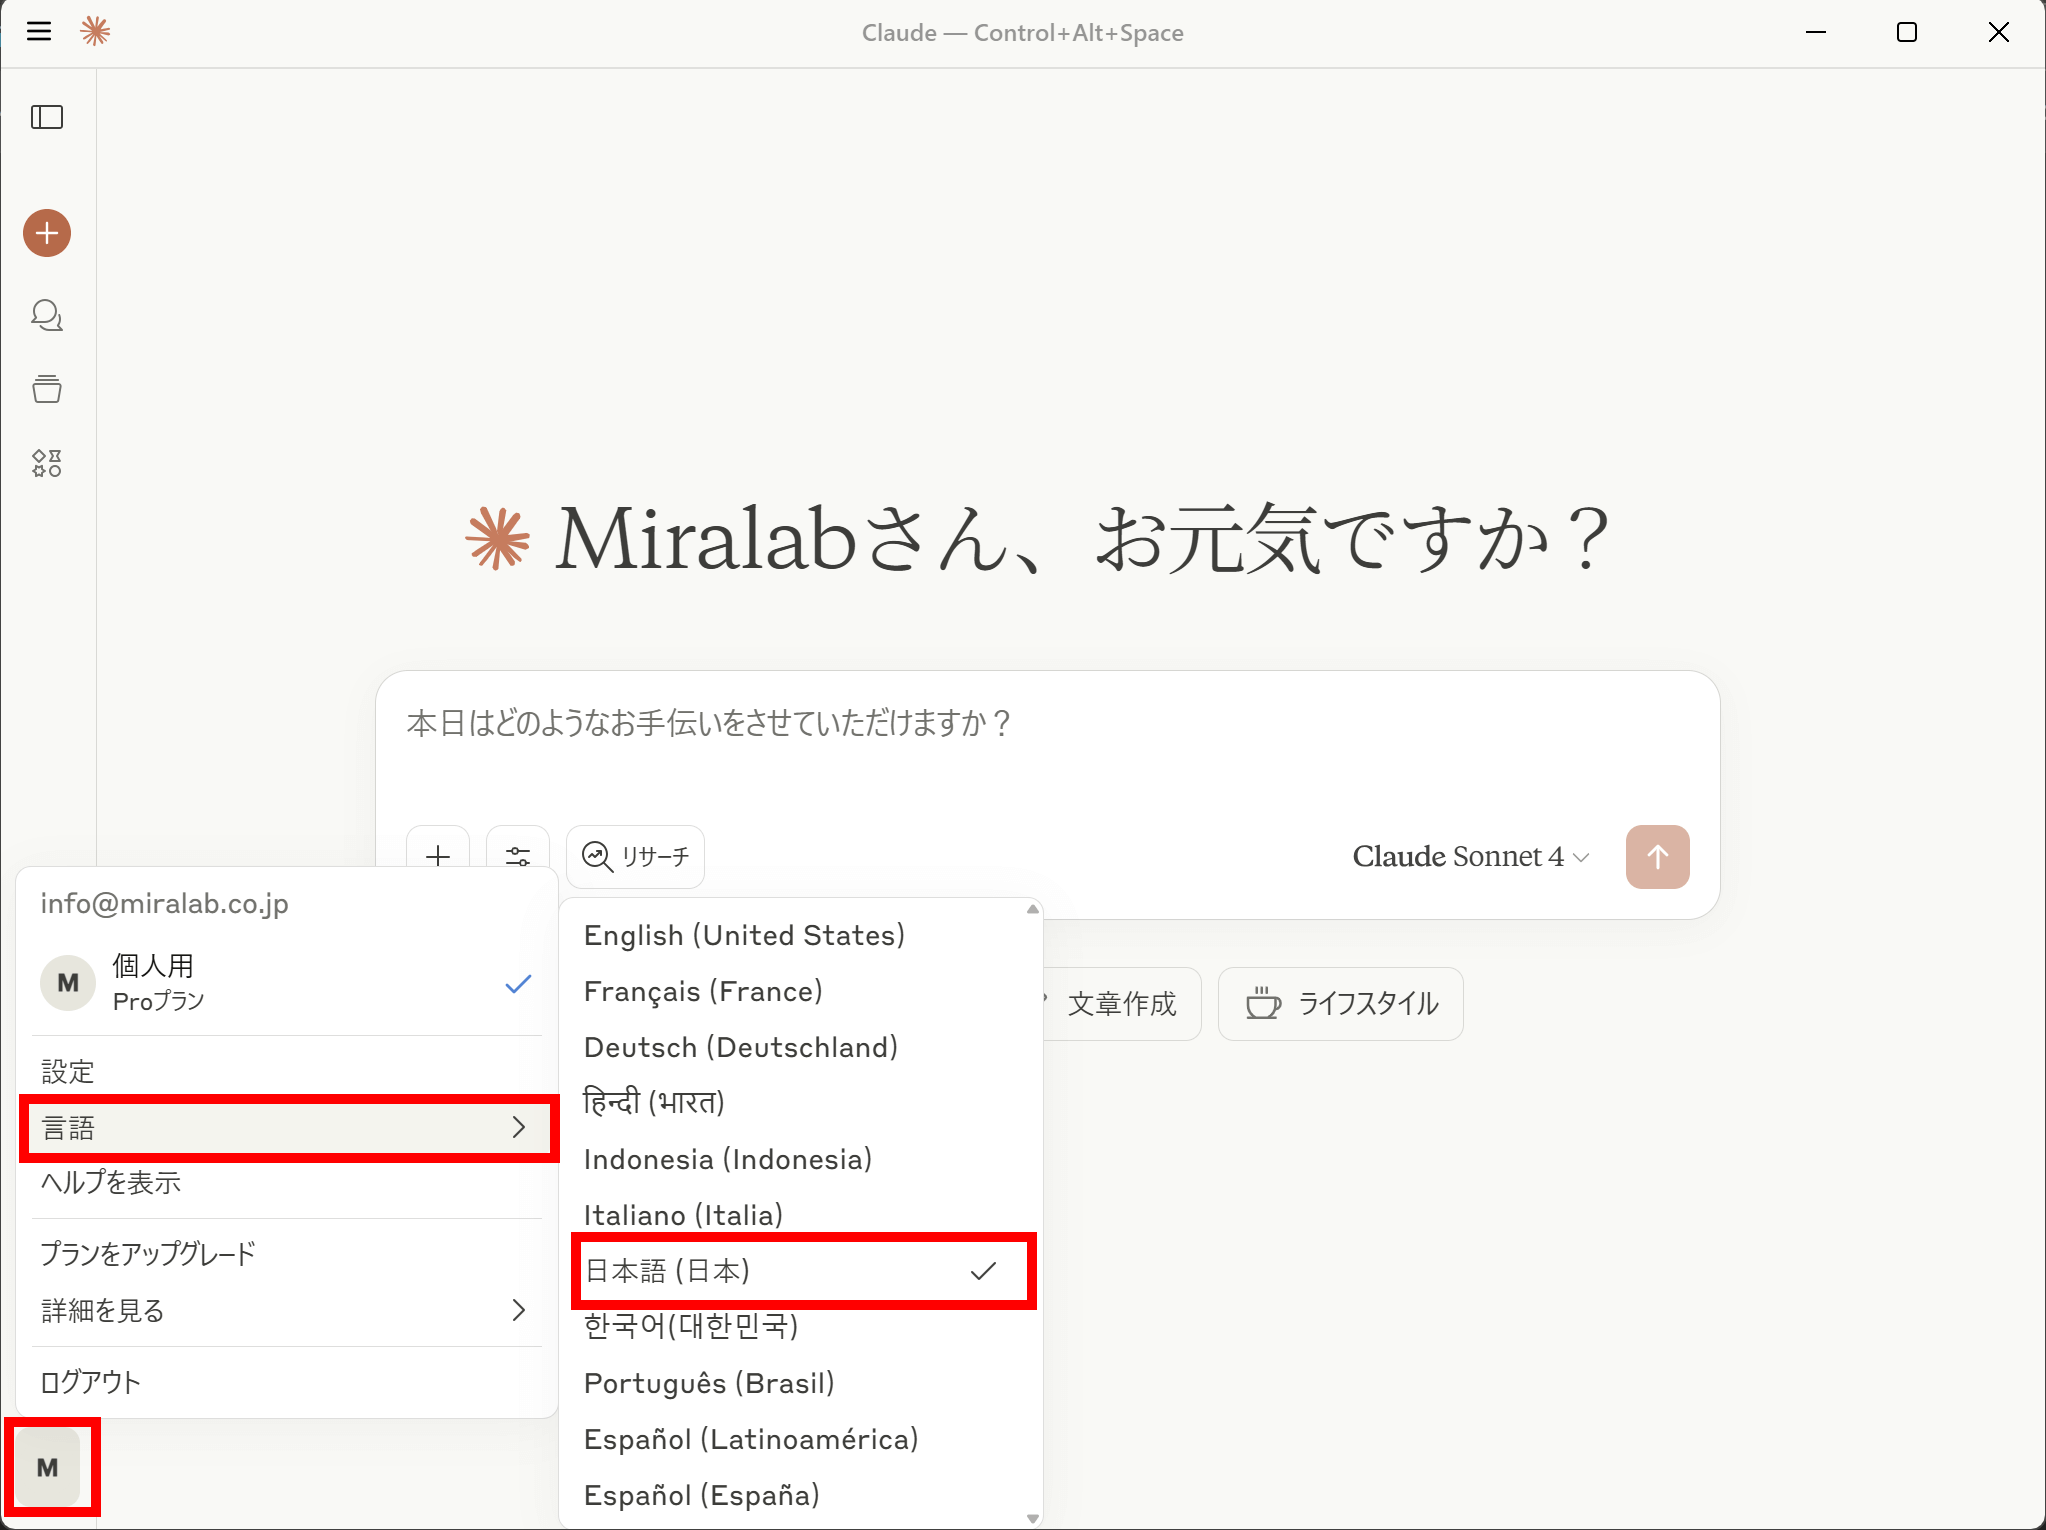Open the hamburger menu in title bar
Image resolution: width=2046 pixels, height=1530 pixels.
[x=39, y=32]
